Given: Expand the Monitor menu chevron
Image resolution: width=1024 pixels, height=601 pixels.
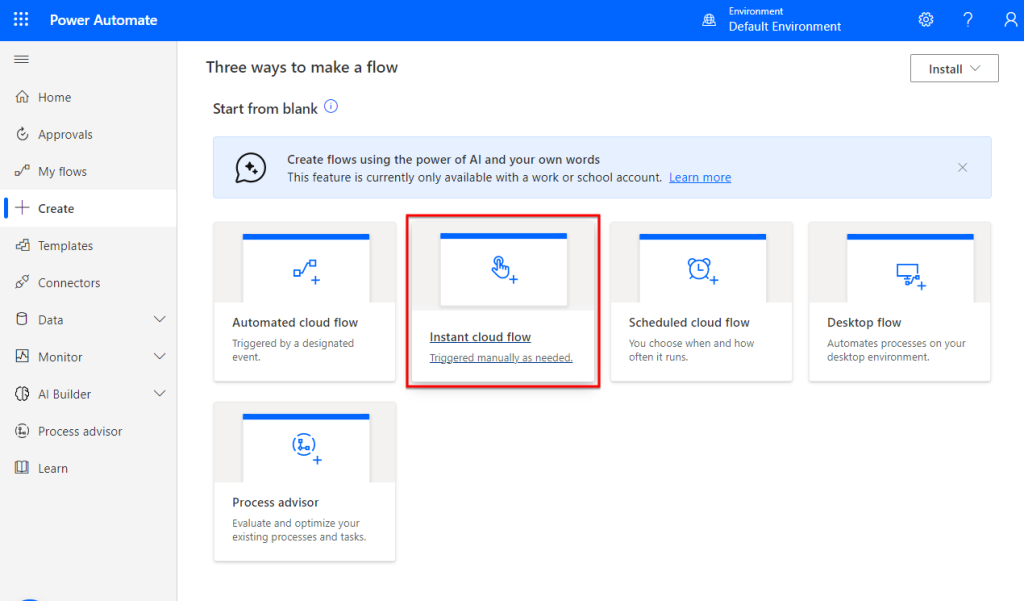Looking at the screenshot, I should [159, 356].
